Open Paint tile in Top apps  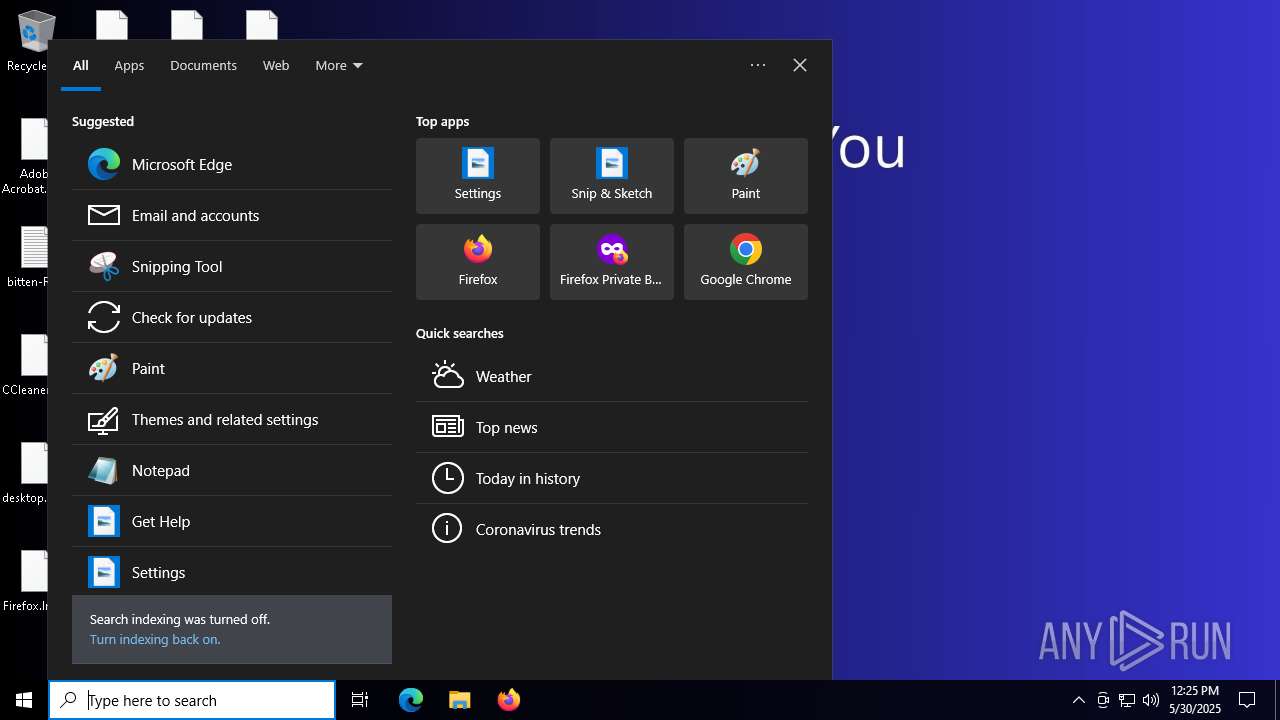coord(746,176)
